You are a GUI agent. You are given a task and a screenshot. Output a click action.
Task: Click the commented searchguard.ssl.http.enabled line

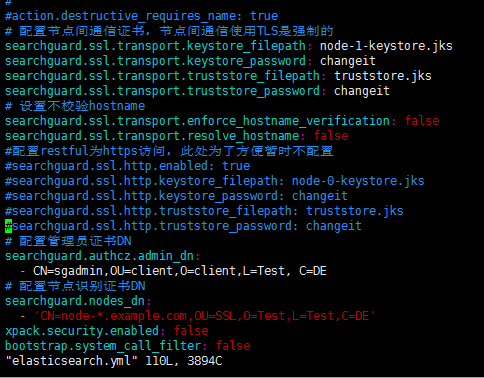127,166
